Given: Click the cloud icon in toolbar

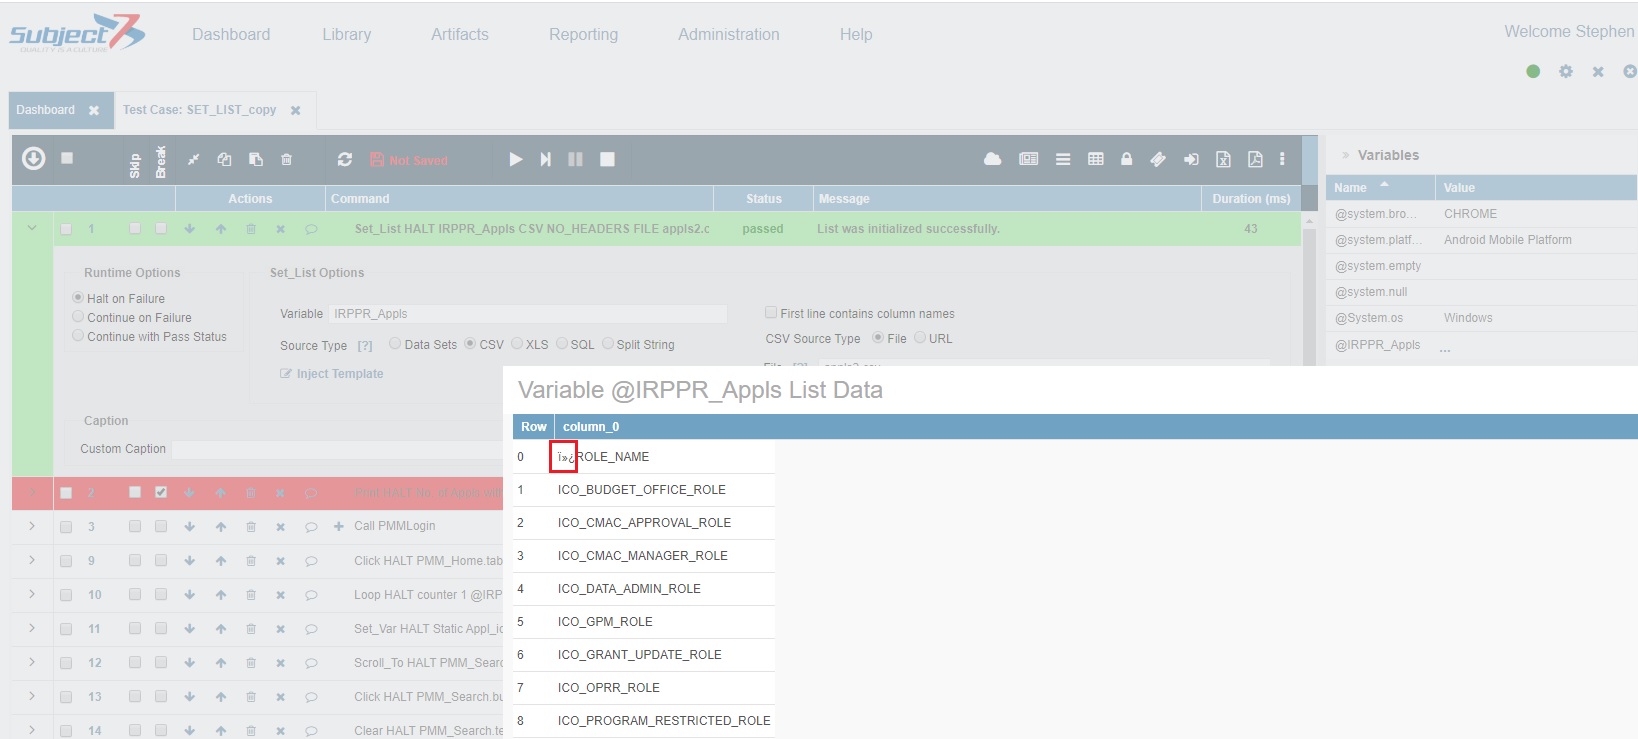Looking at the screenshot, I should [x=992, y=159].
